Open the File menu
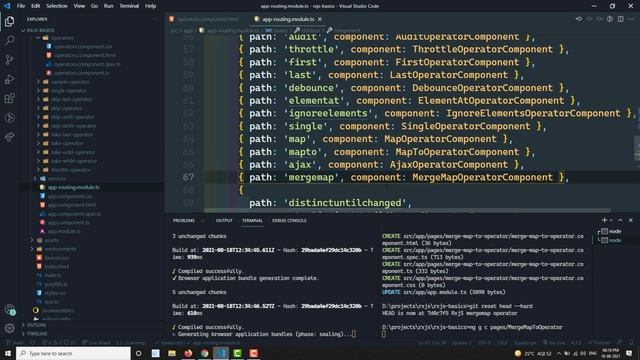This screenshot has width=640, height=360. coord(21,6)
